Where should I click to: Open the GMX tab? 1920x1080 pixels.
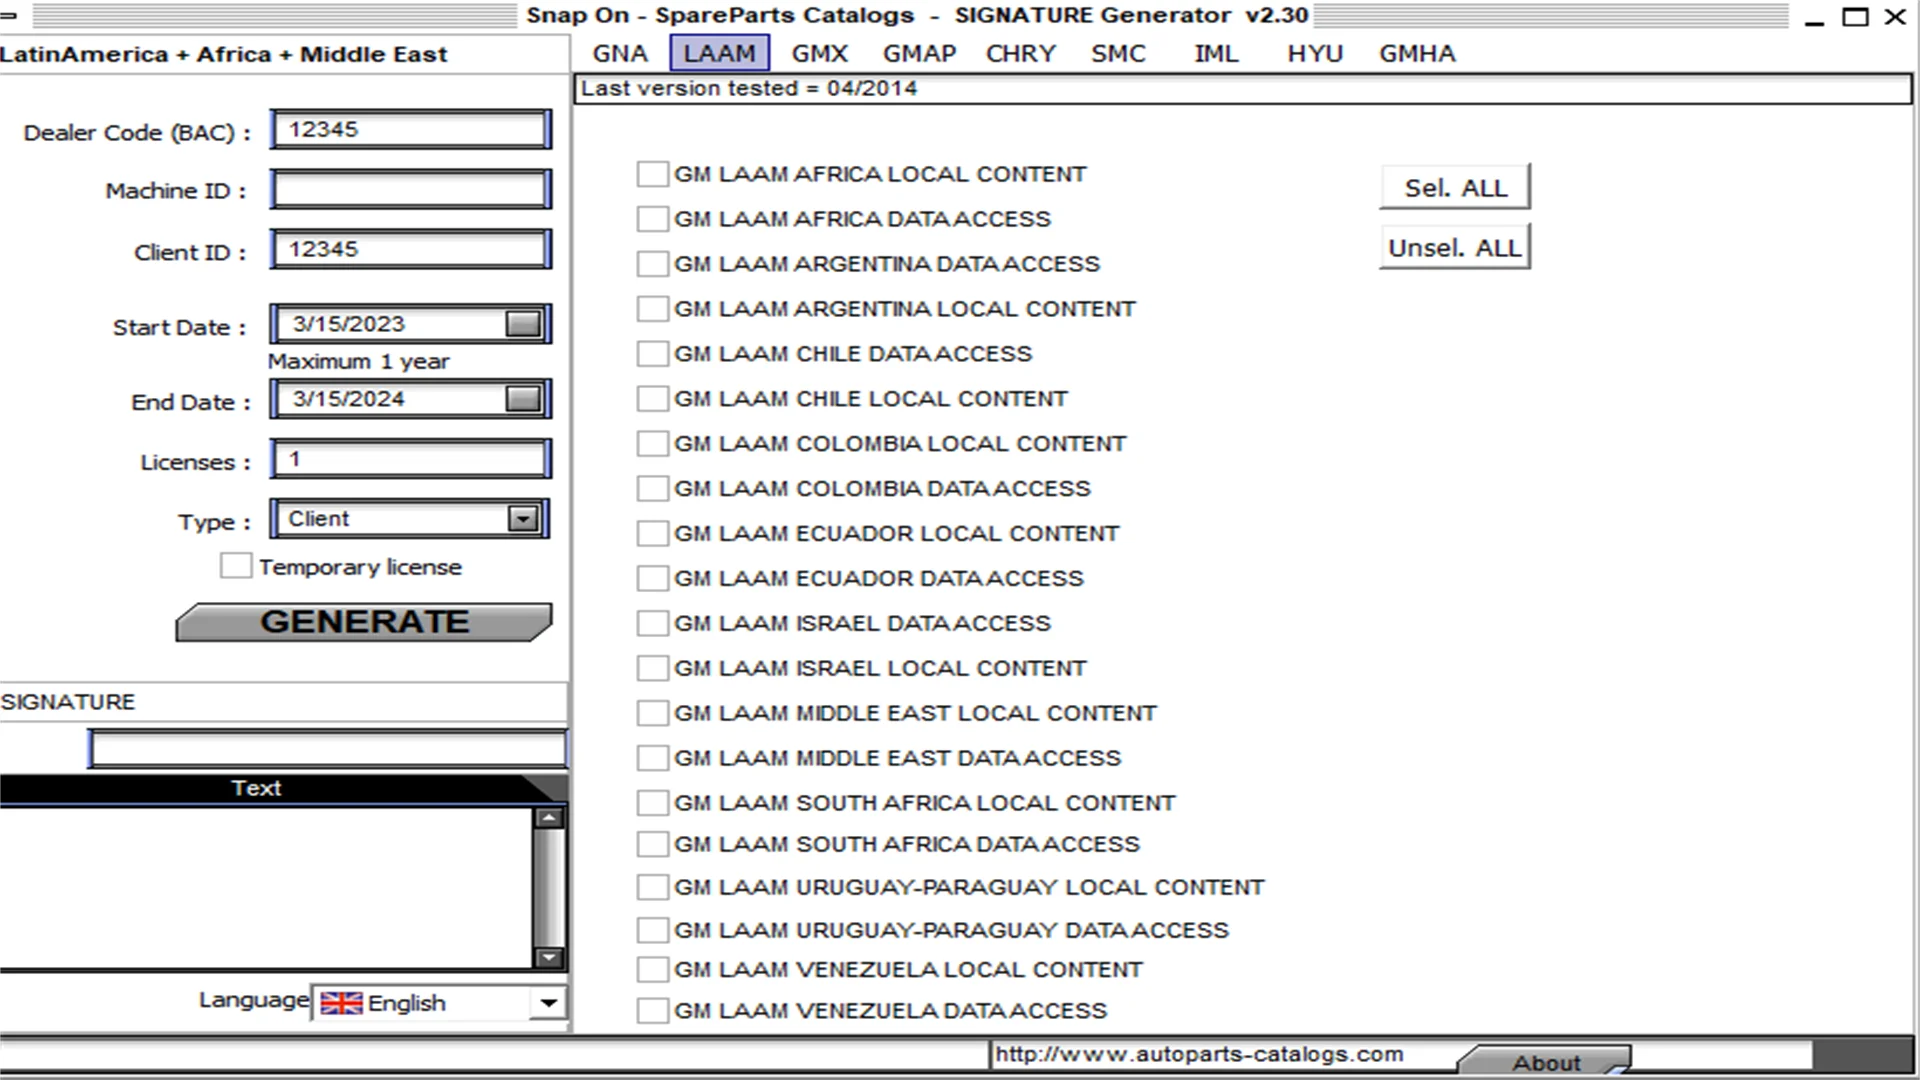820,54
